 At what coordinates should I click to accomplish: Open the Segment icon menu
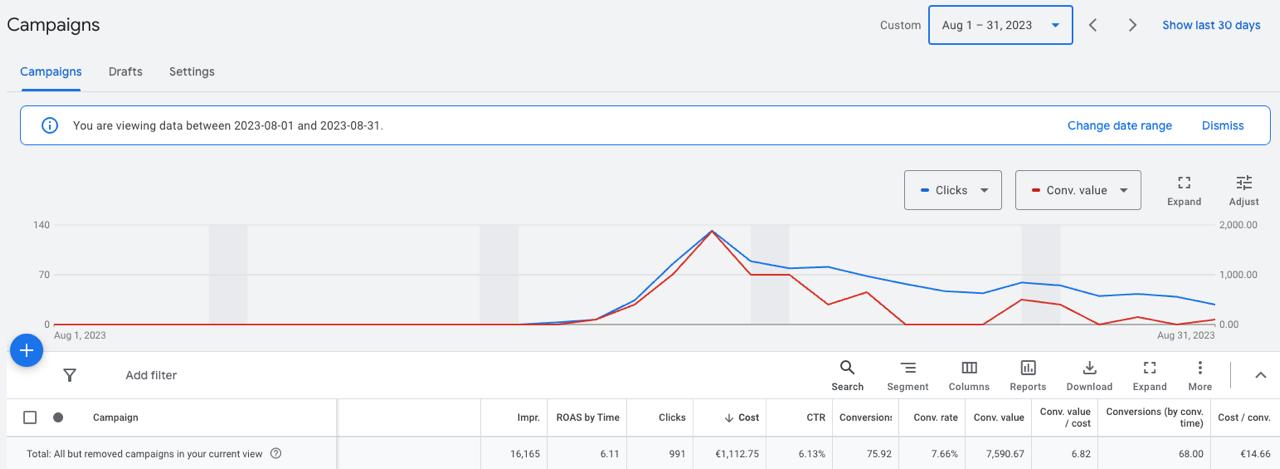click(x=907, y=368)
